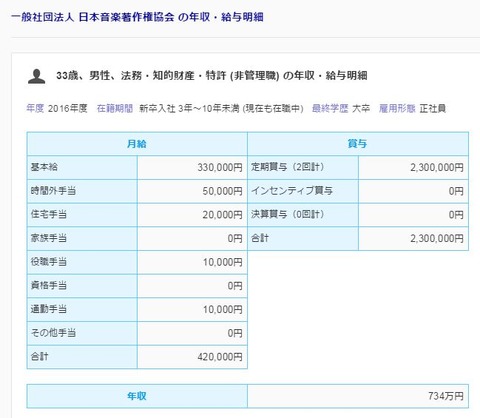Click the 大卒 value
Image resolution: width=480 pixels, height=418 pixels.
[x=361, y=108]
